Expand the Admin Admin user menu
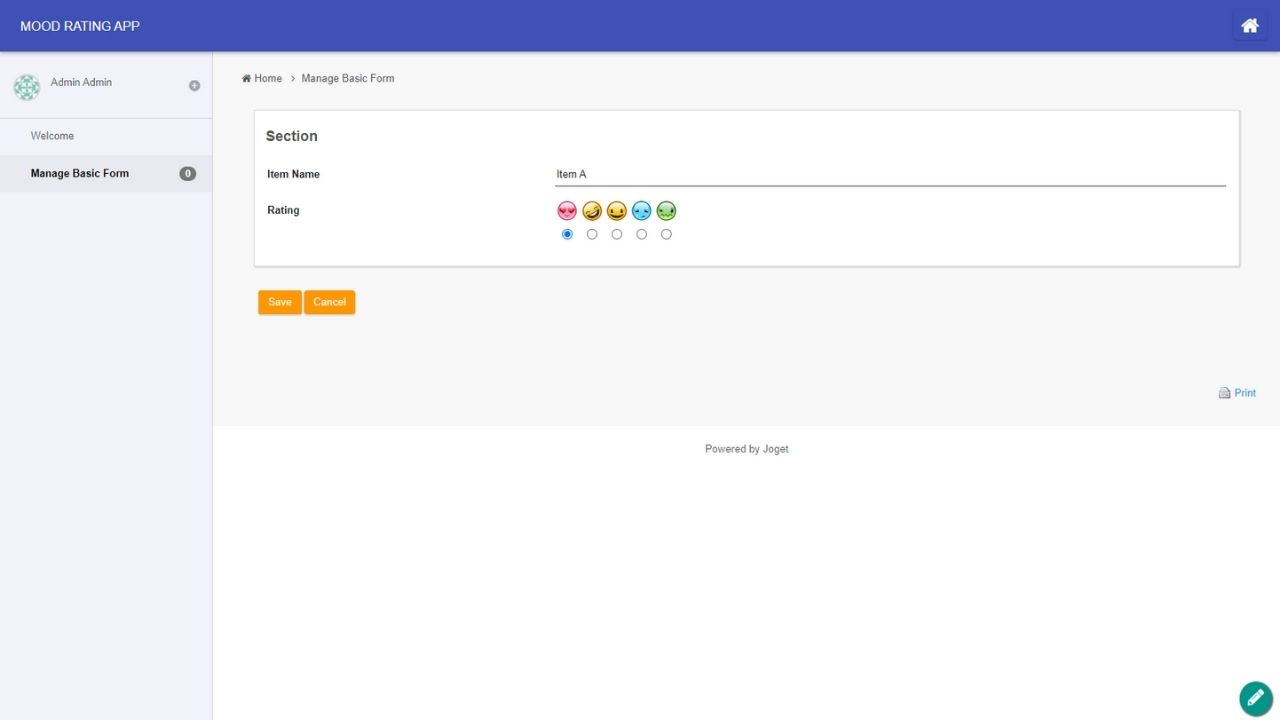 (194, 86)
